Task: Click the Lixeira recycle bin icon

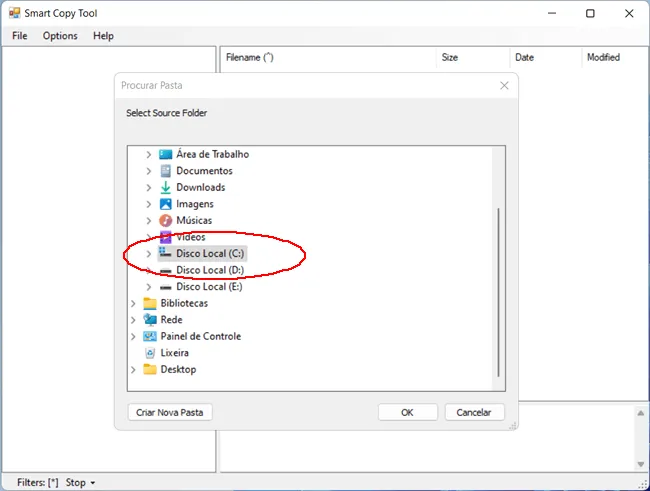Action: (x=150, y=353)
